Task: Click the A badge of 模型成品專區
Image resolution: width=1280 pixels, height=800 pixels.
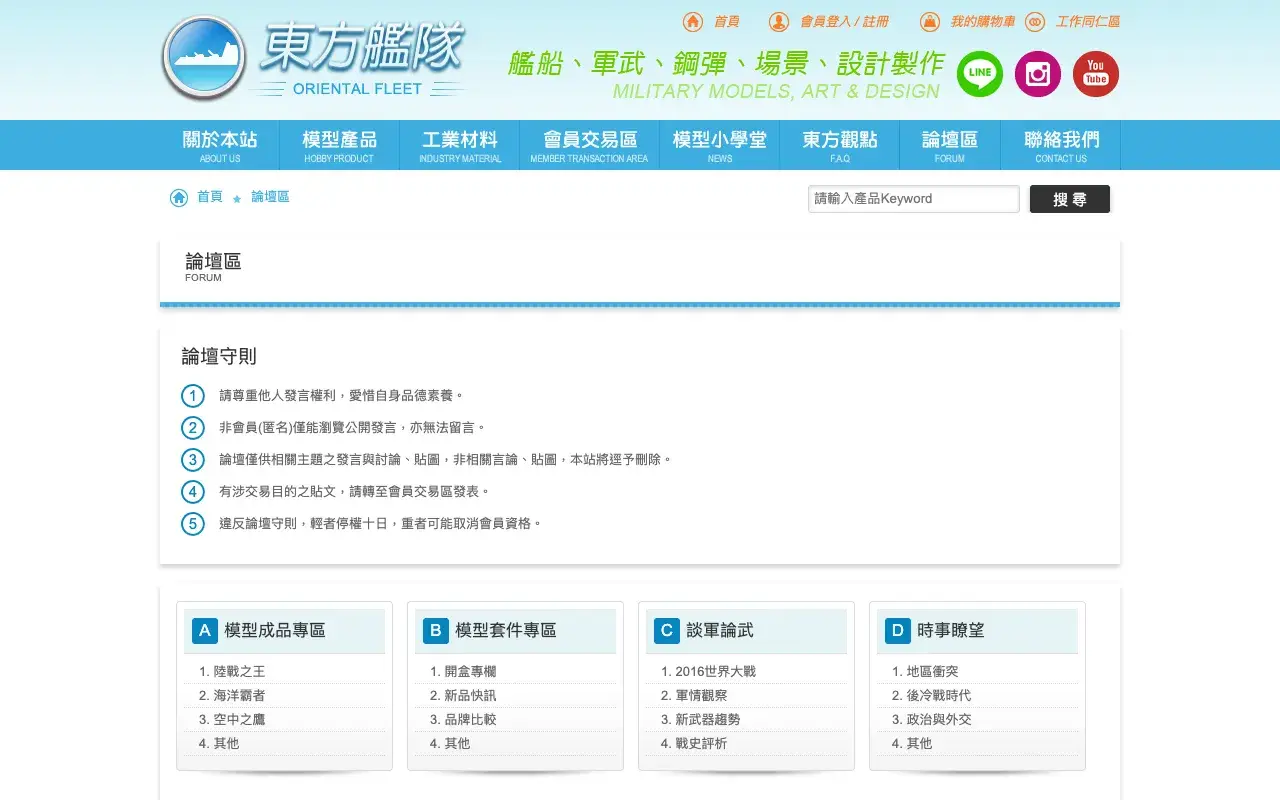Action: (205, 631)
